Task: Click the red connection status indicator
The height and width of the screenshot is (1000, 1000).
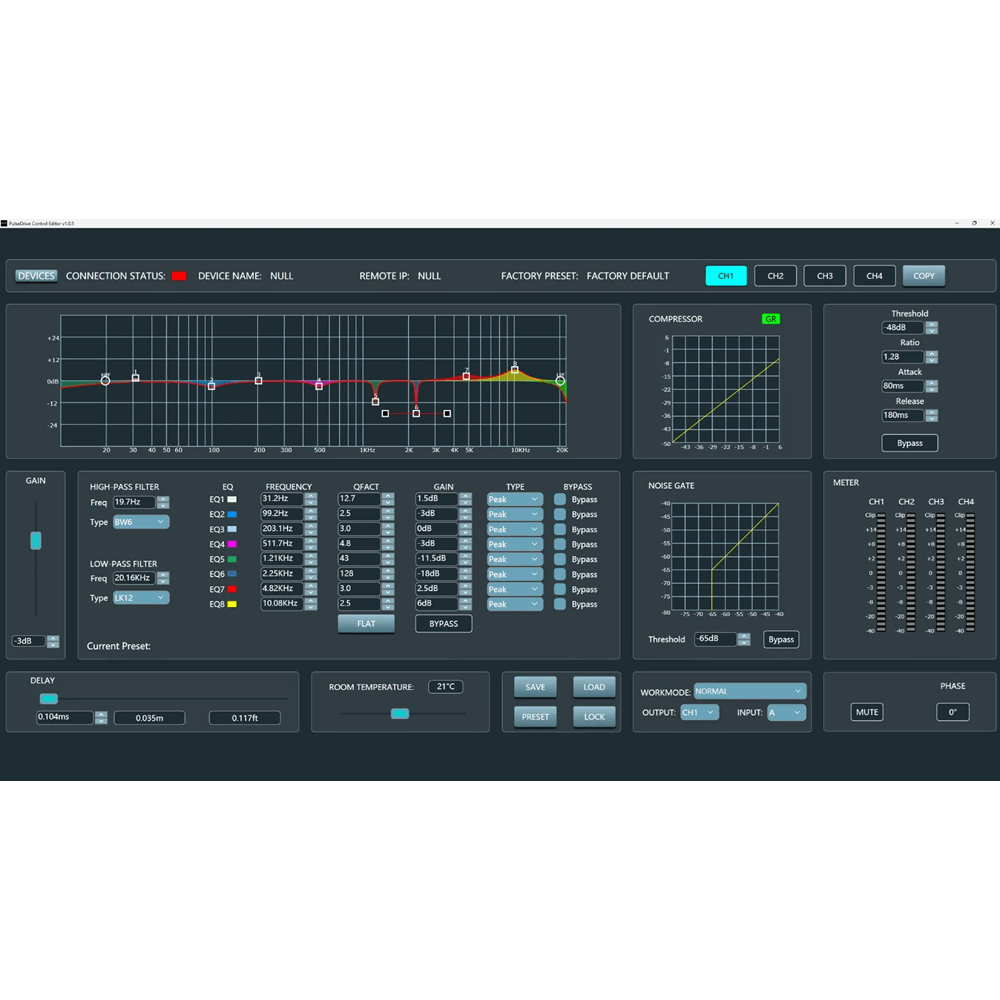Action: 179,276
